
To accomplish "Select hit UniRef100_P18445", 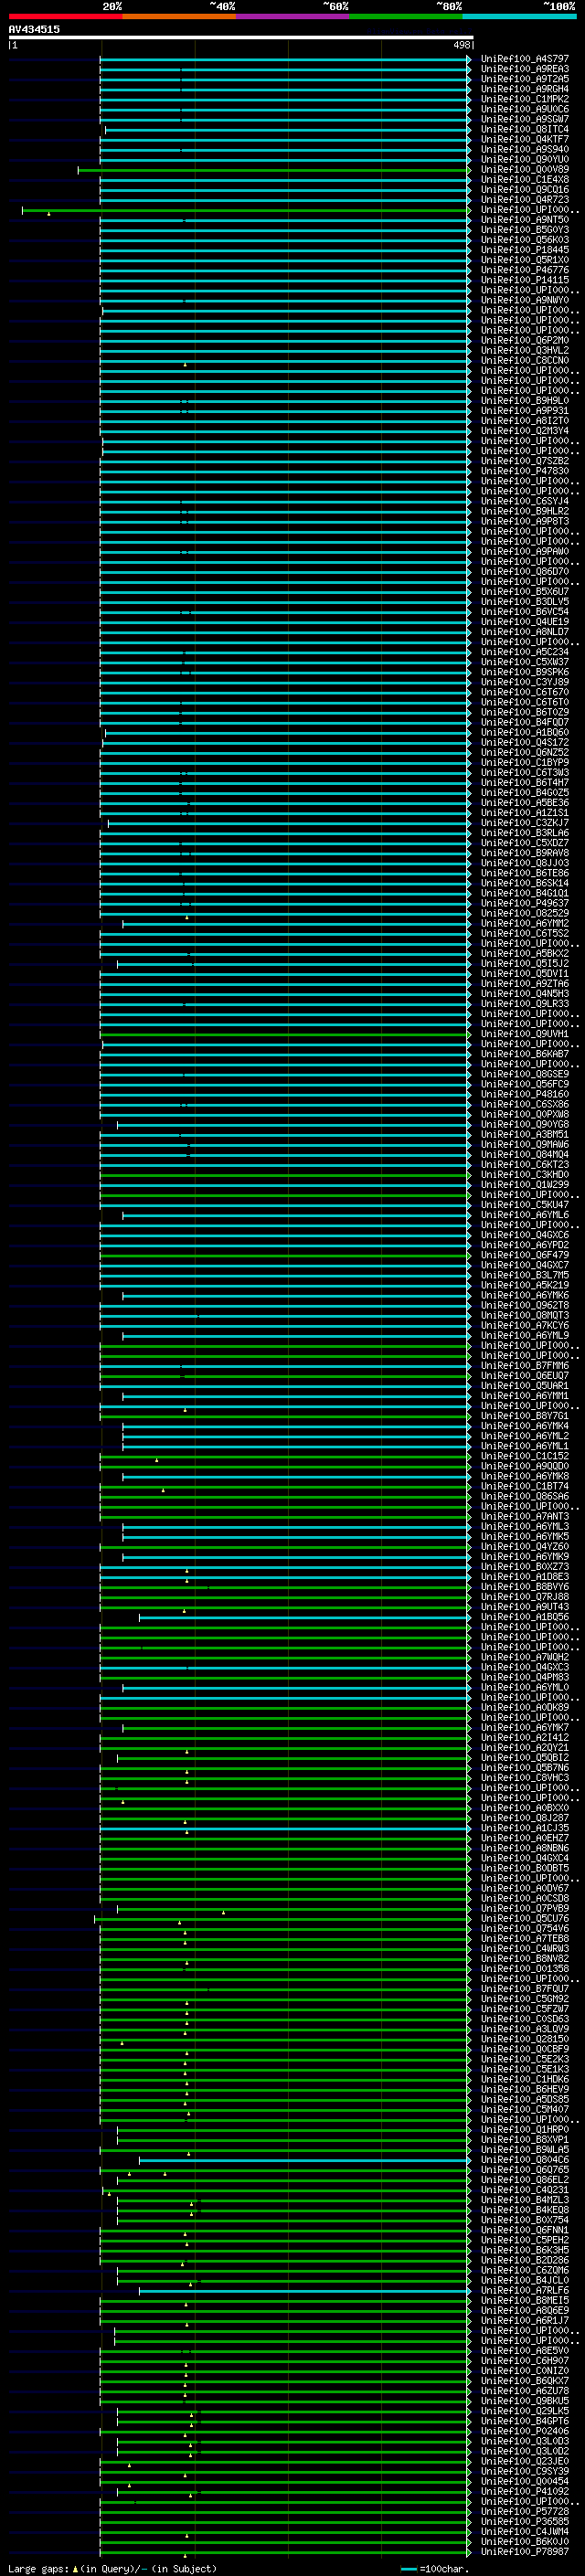I will click(524, 250).
